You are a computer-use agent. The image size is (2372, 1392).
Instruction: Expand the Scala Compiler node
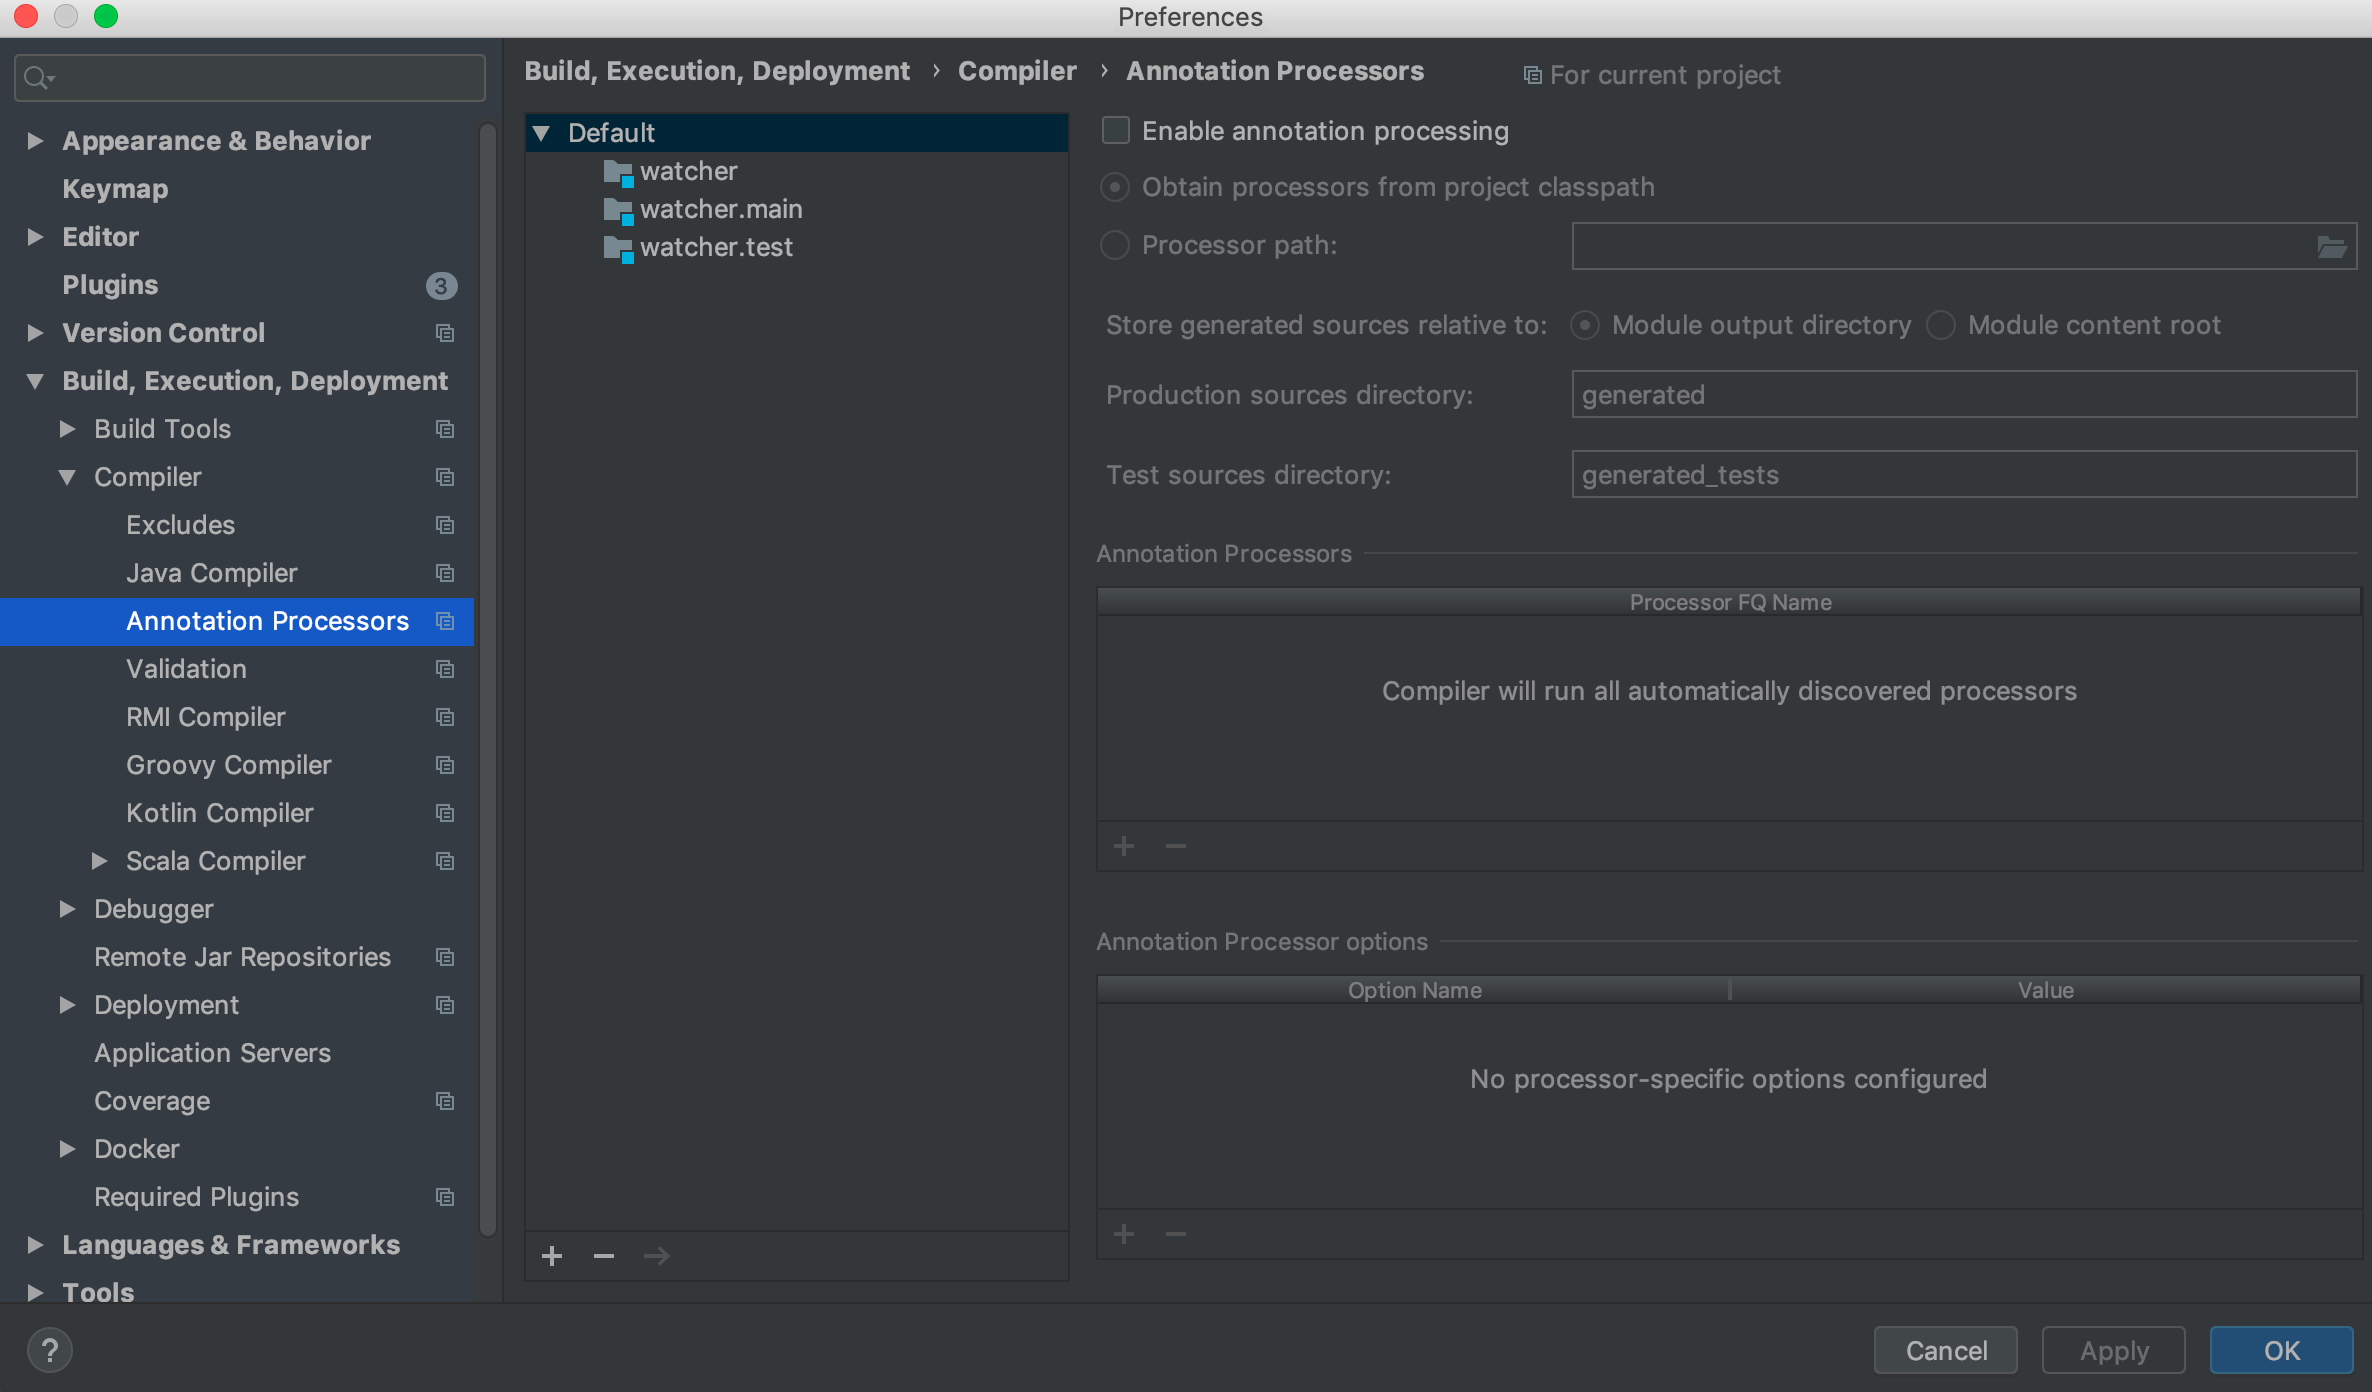(99, 861)
